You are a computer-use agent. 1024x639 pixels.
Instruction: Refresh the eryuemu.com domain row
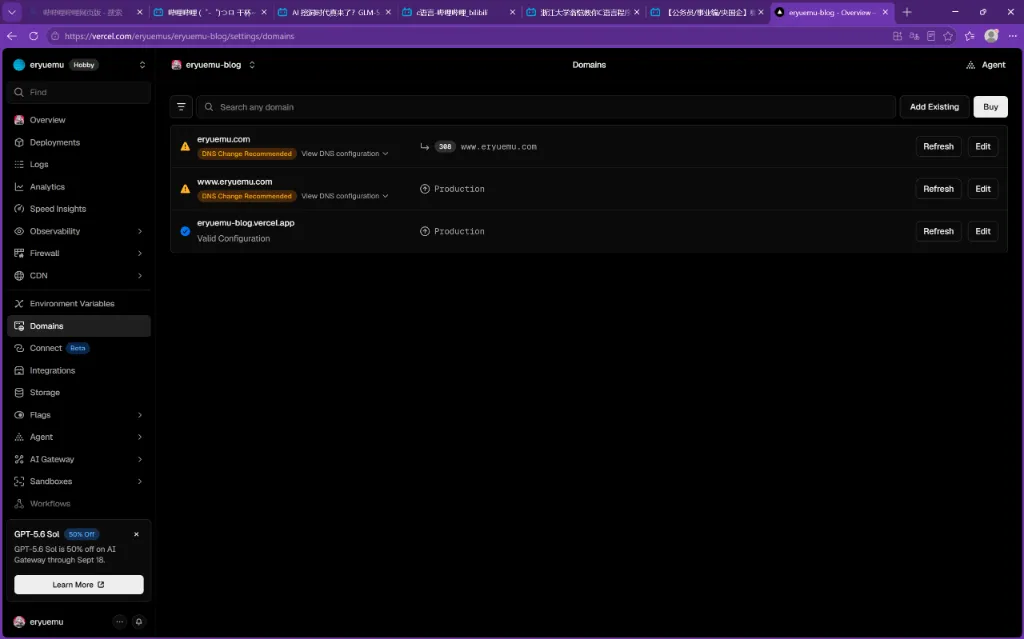tap(938, 146)
